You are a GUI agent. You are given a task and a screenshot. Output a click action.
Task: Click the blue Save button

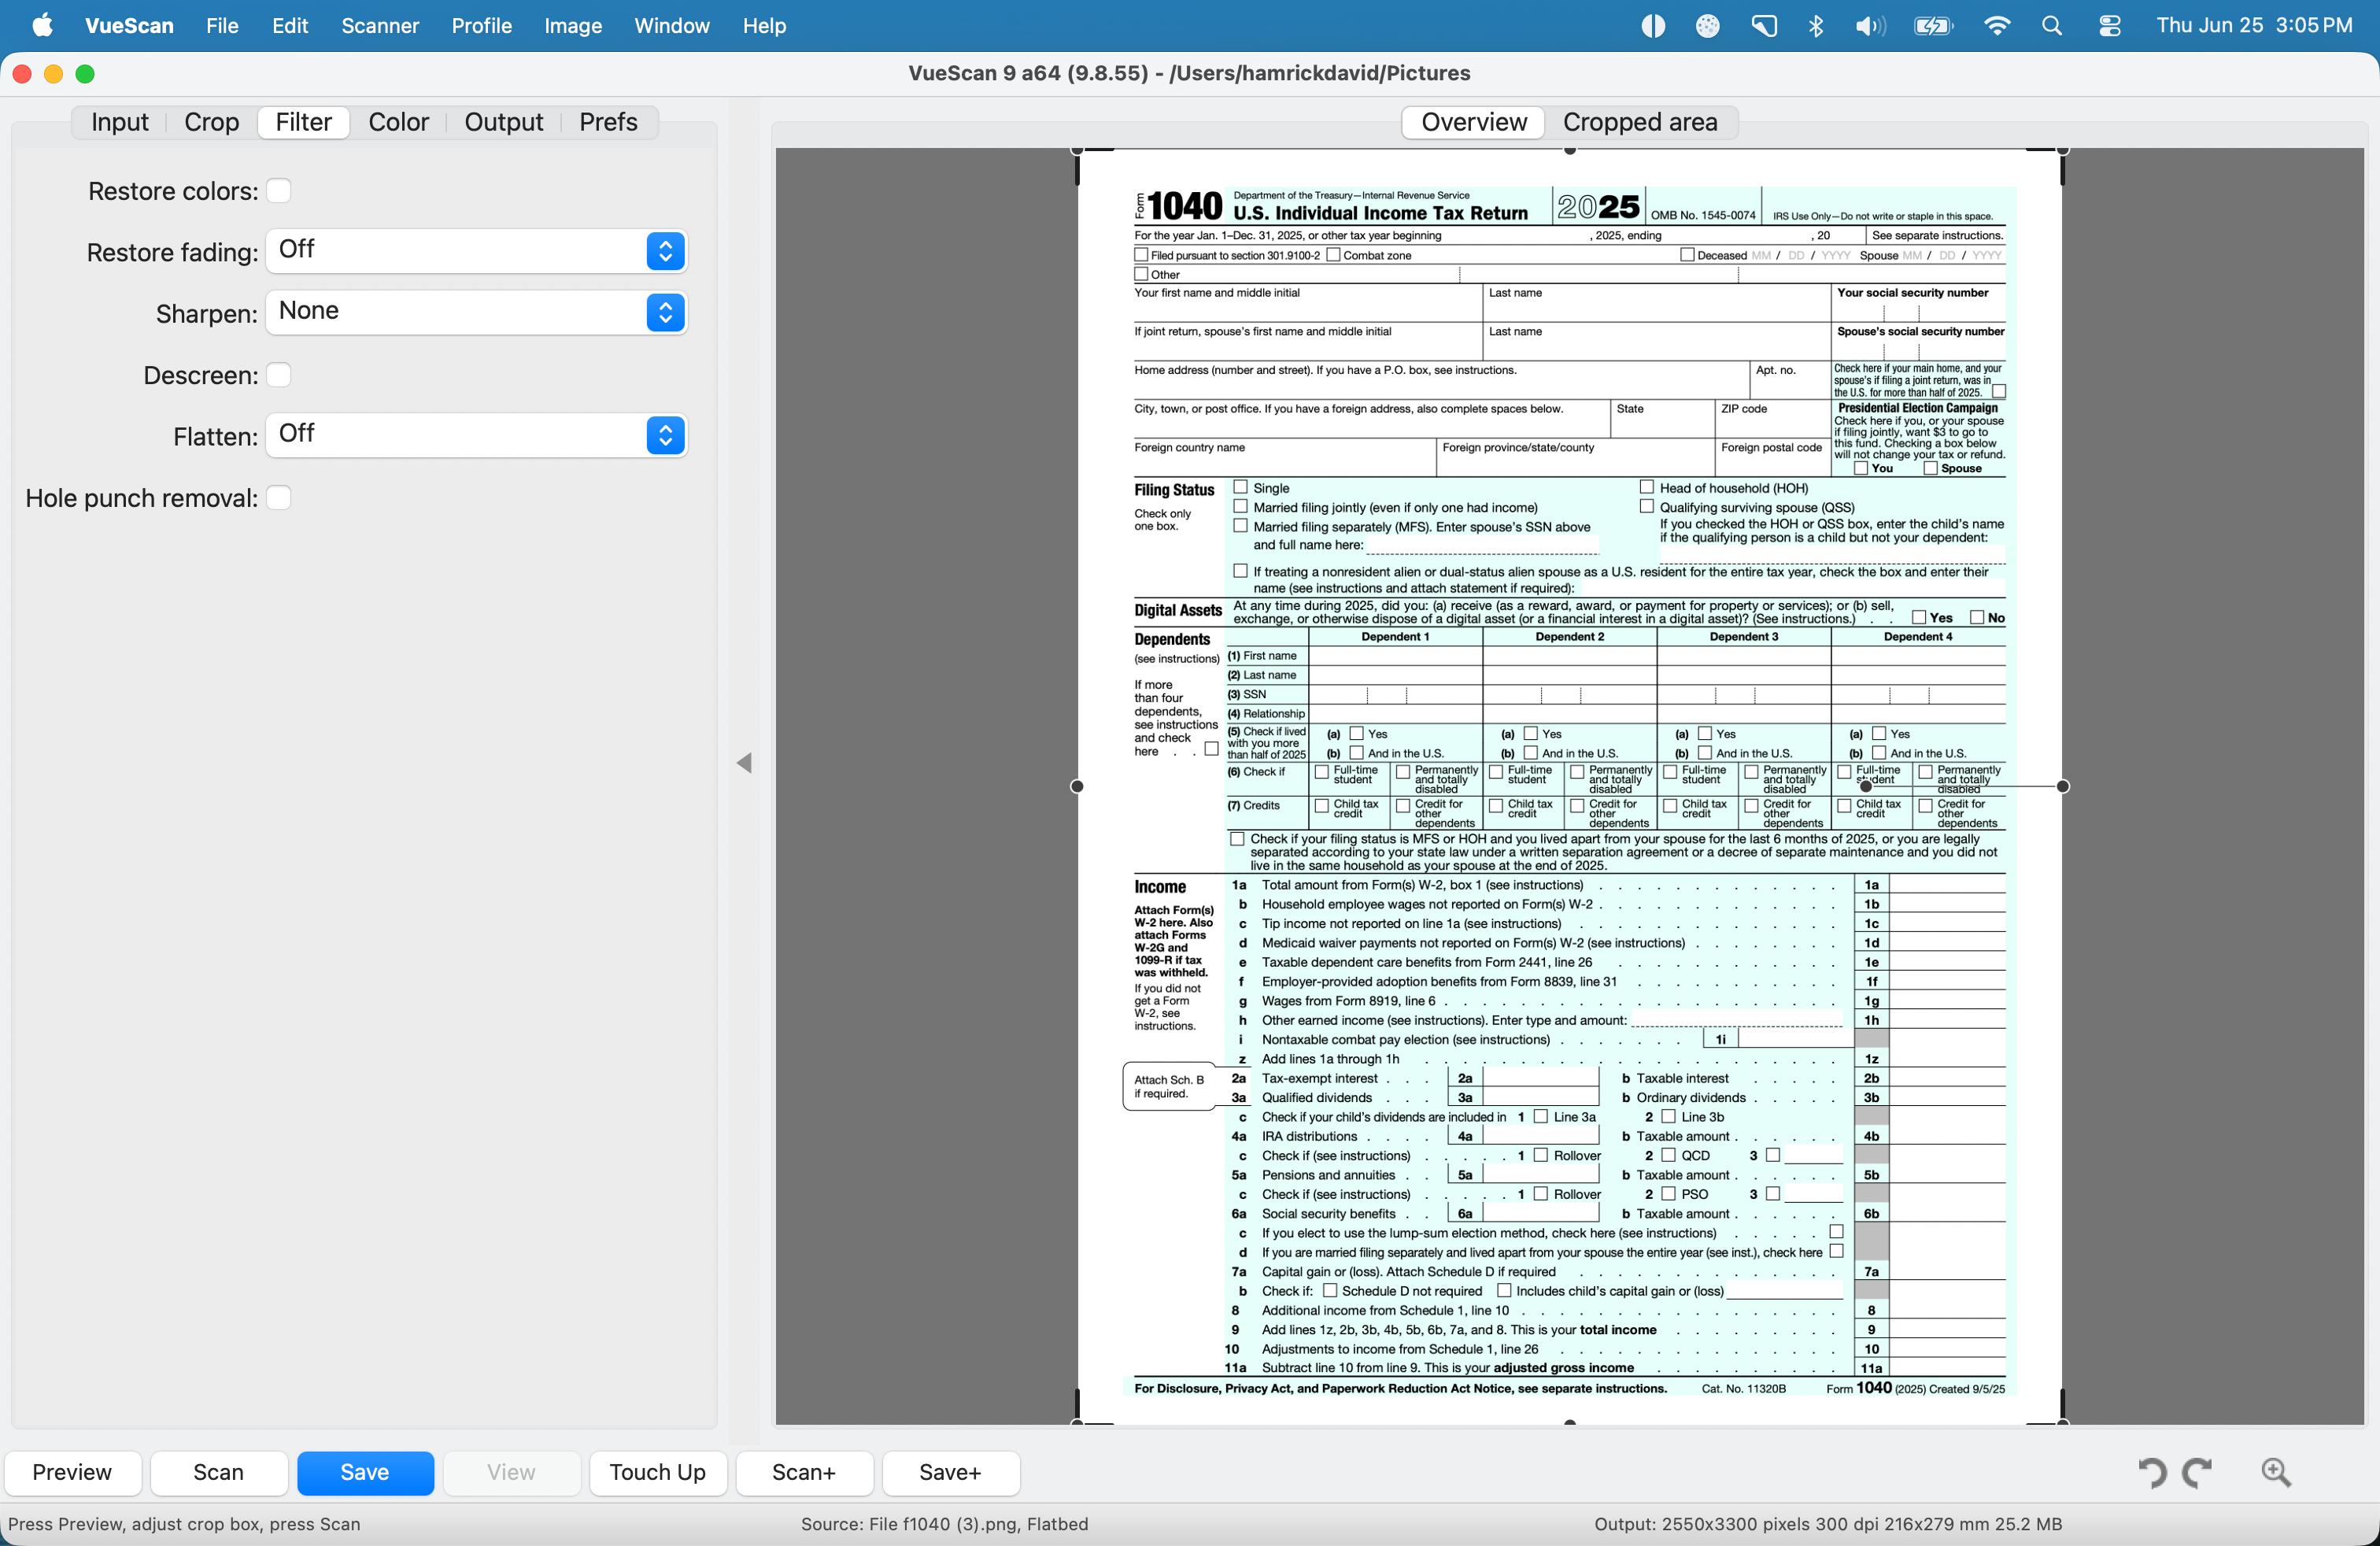(365, 1472)
